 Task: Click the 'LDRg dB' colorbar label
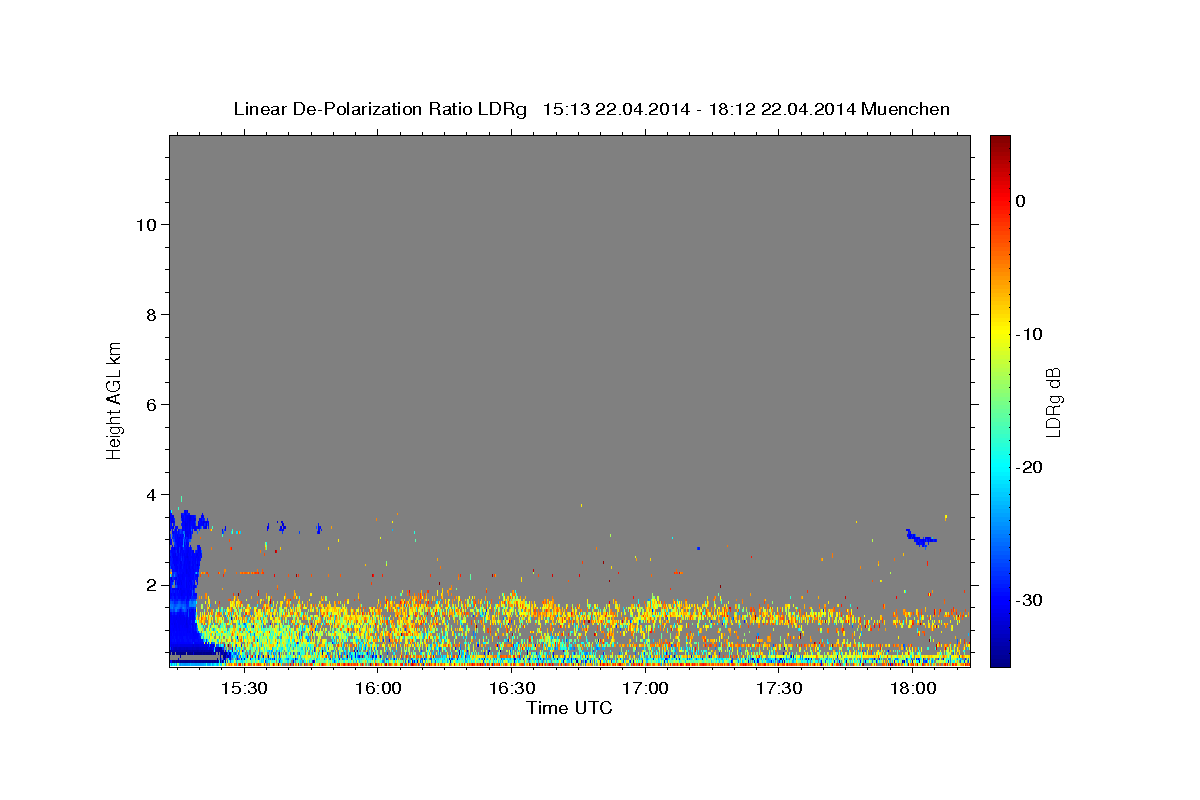(x=1052, y=402)
